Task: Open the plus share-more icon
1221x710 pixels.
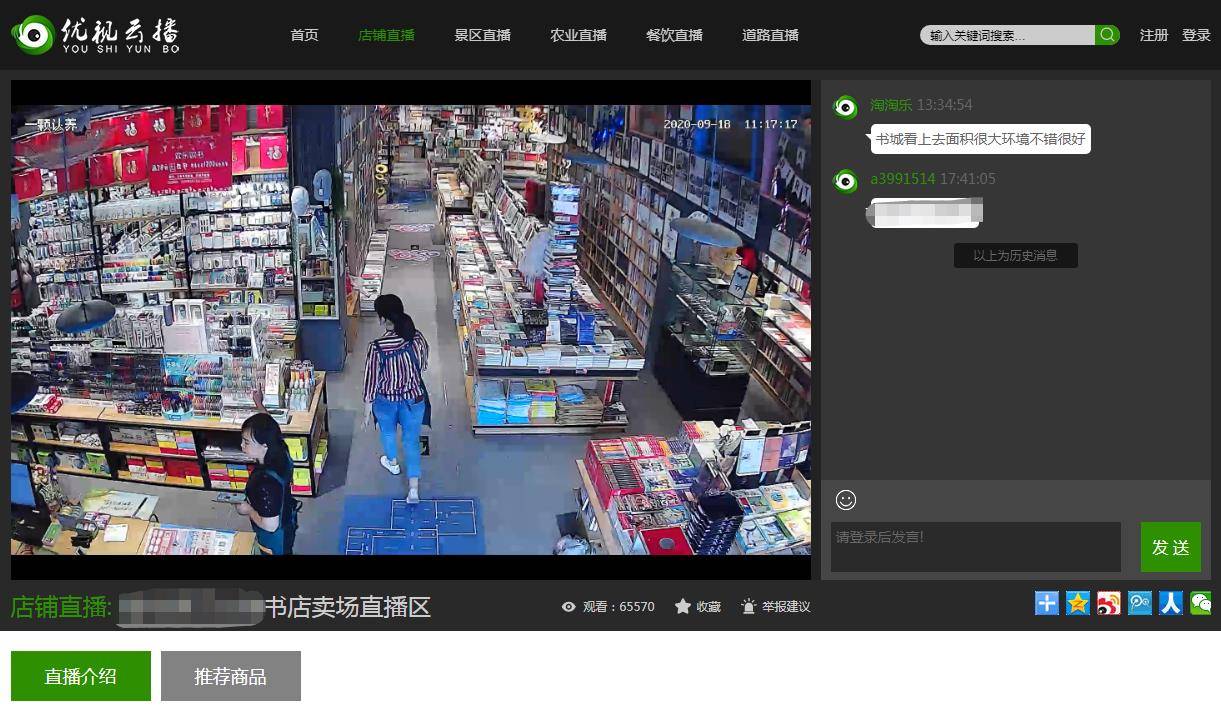Action: (x=1046, y=603)
